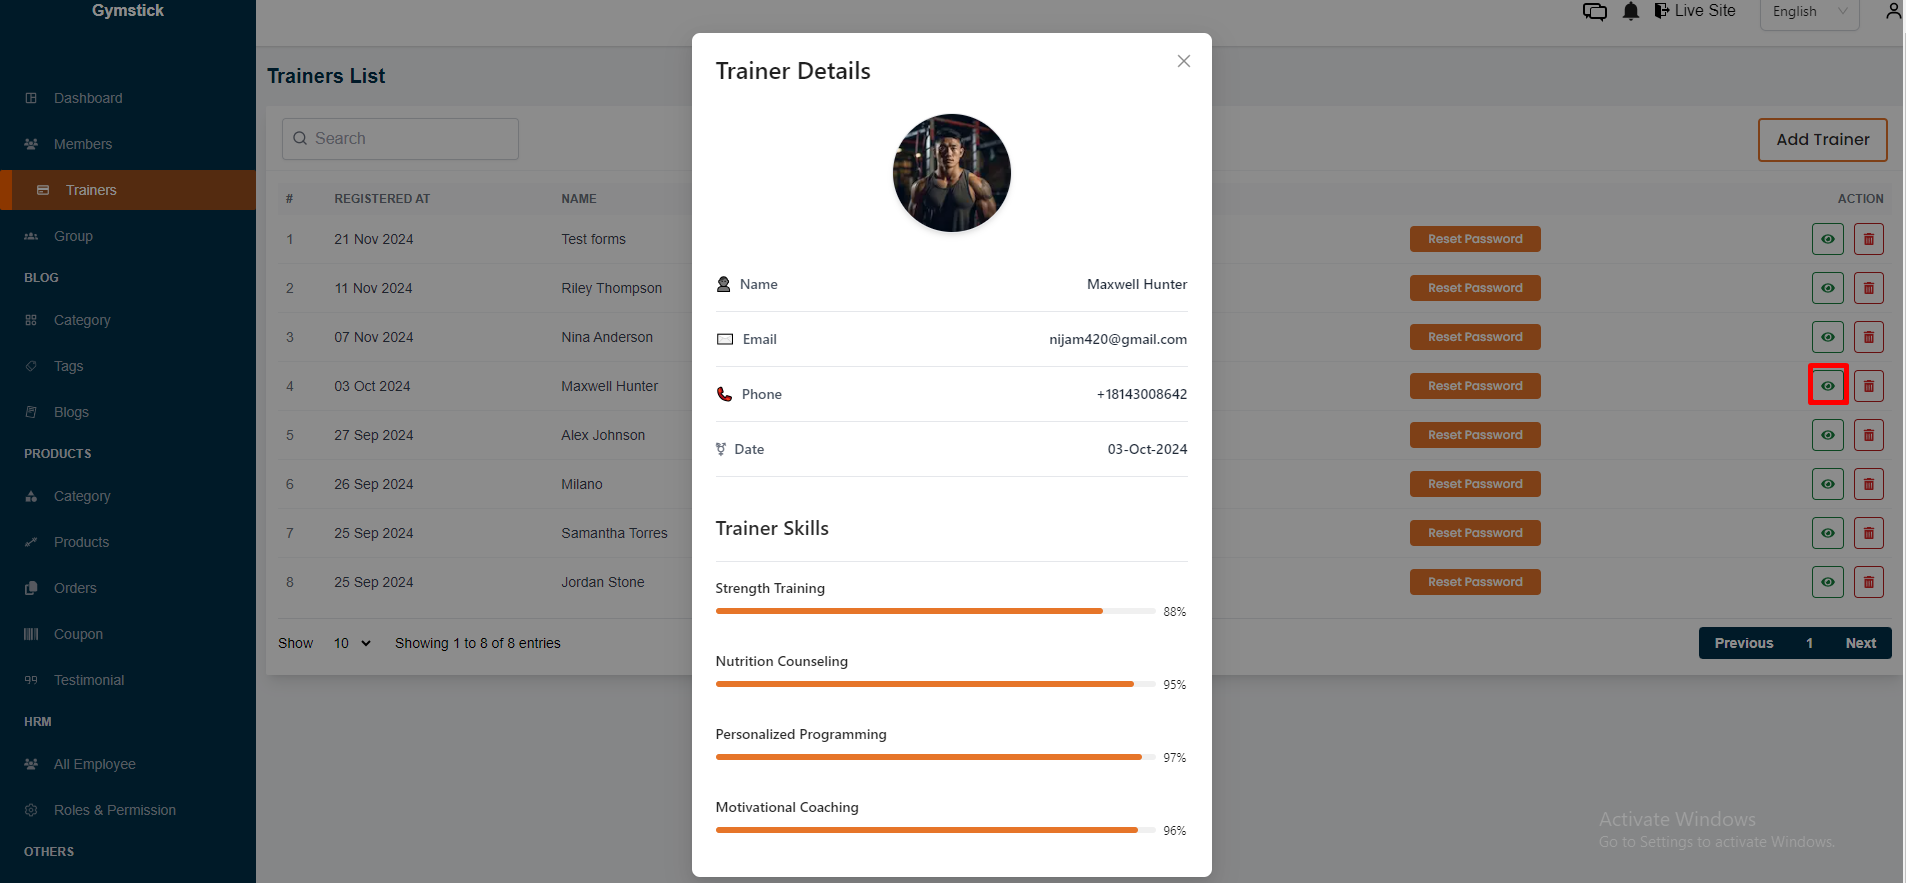This screenshot has width=1906, height=883.
Task: Click the notification bell icon
Action: [1630, 11]
